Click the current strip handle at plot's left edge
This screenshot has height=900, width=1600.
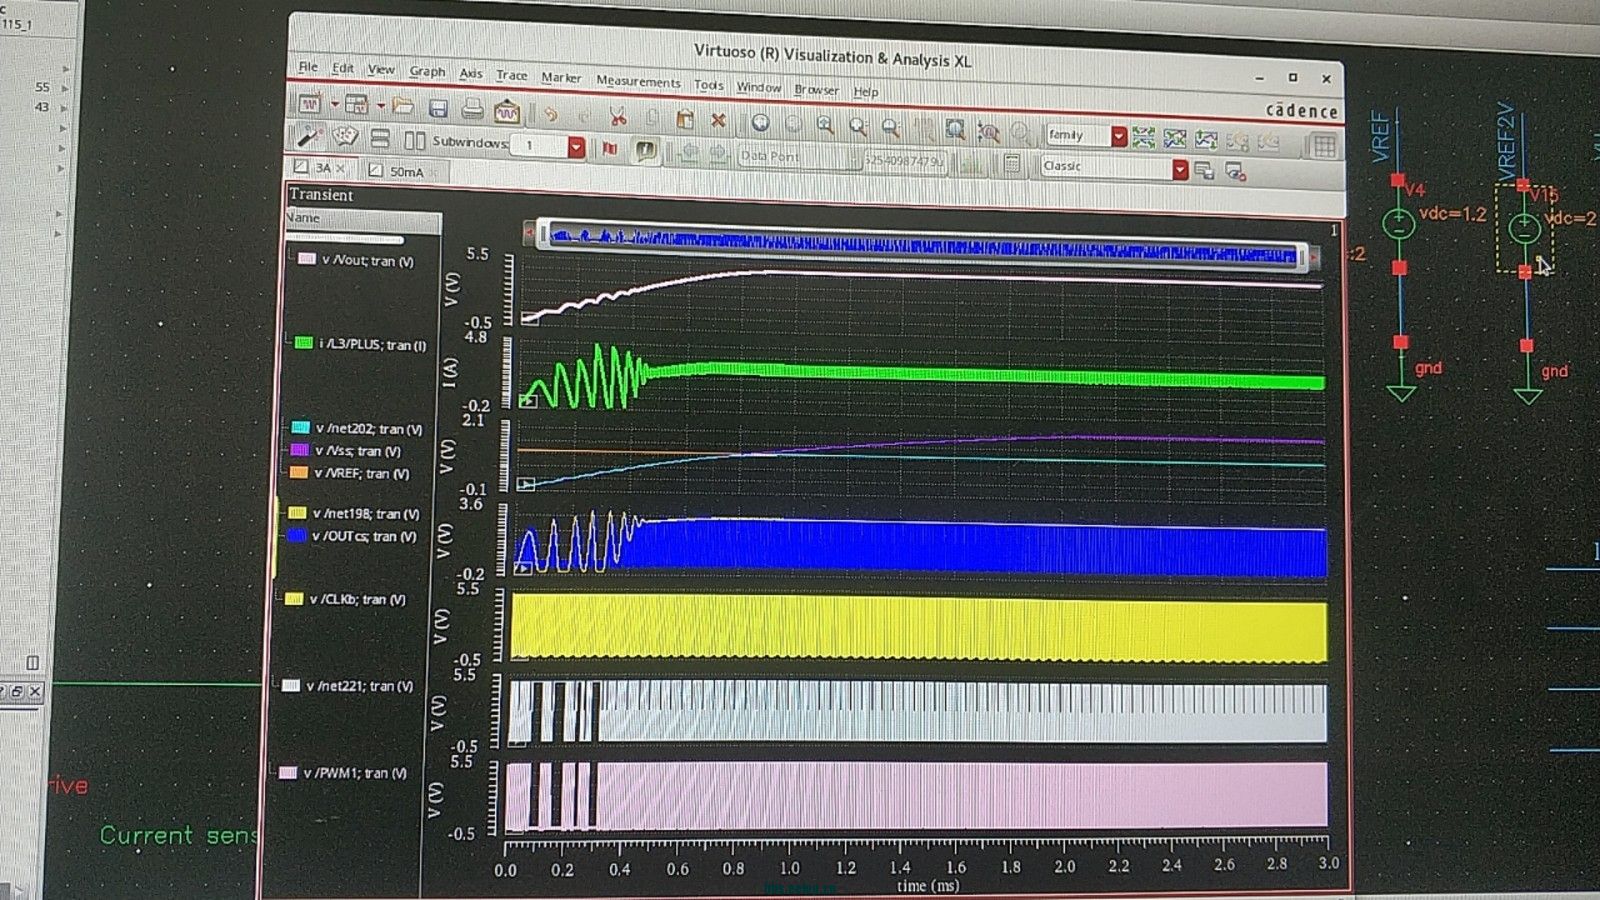tap(528, 401)
